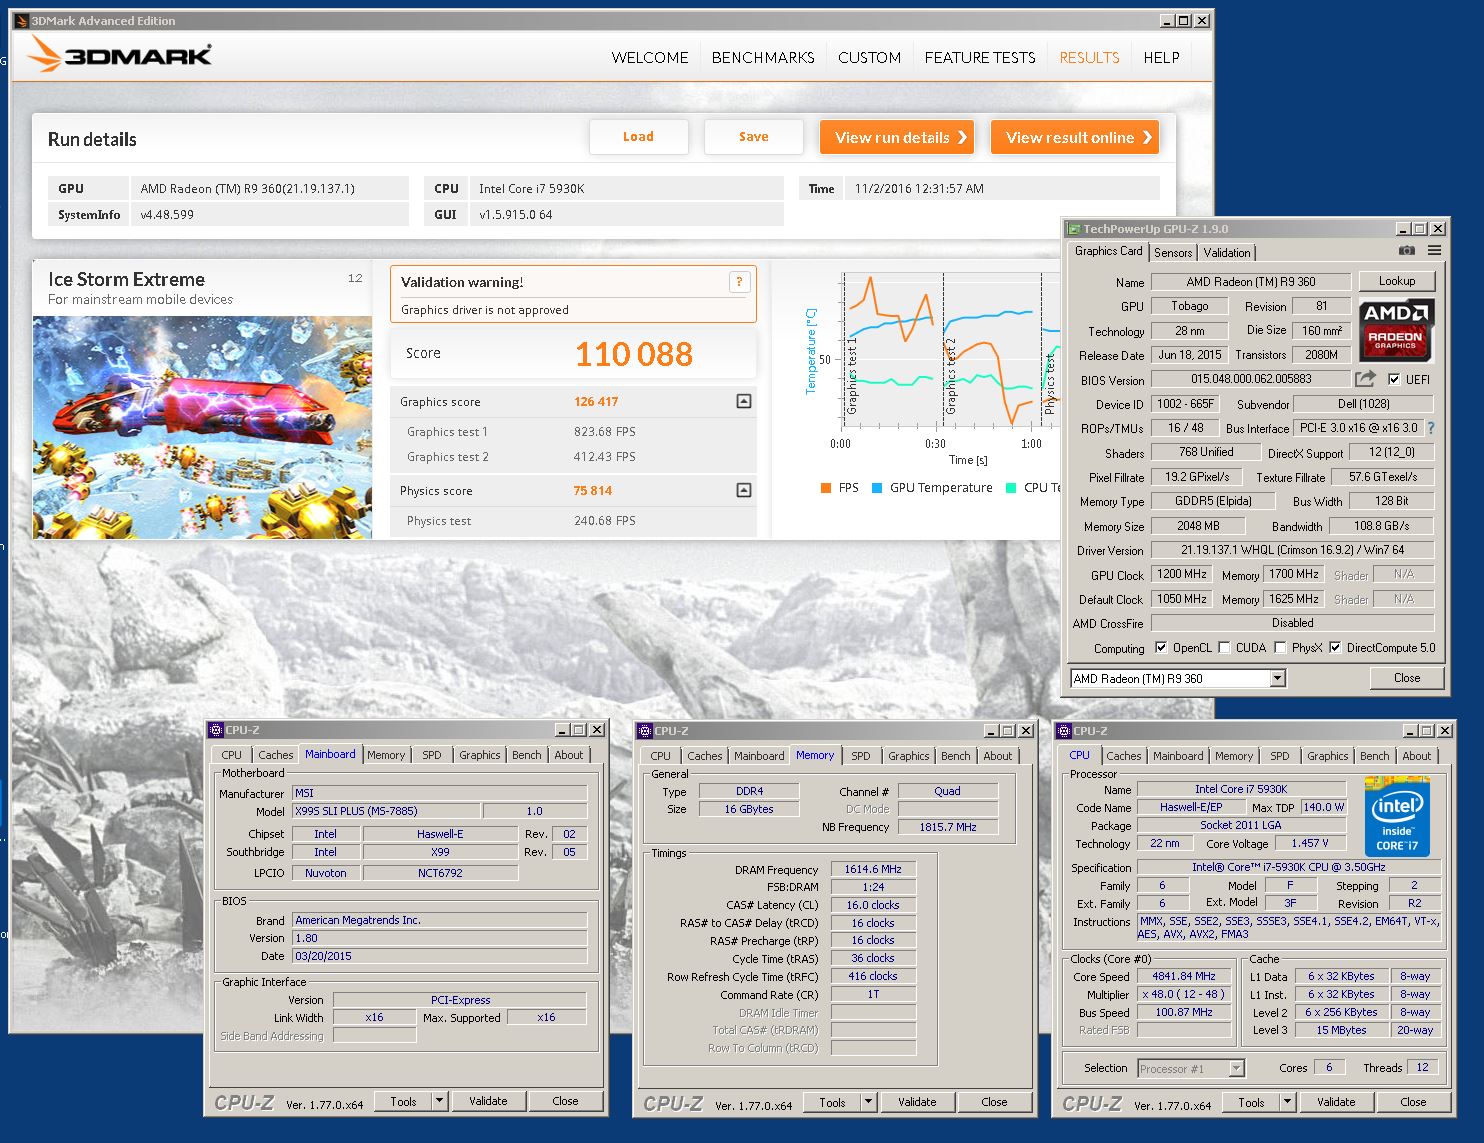The height and width of the screenshot is (1143, 1484).
Task: Open HELP in 3DMark navigation
Action: [1161, 58]
